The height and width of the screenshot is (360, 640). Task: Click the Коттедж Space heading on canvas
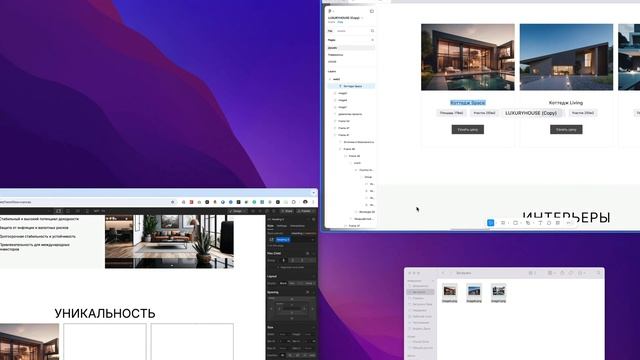point(468,102)
